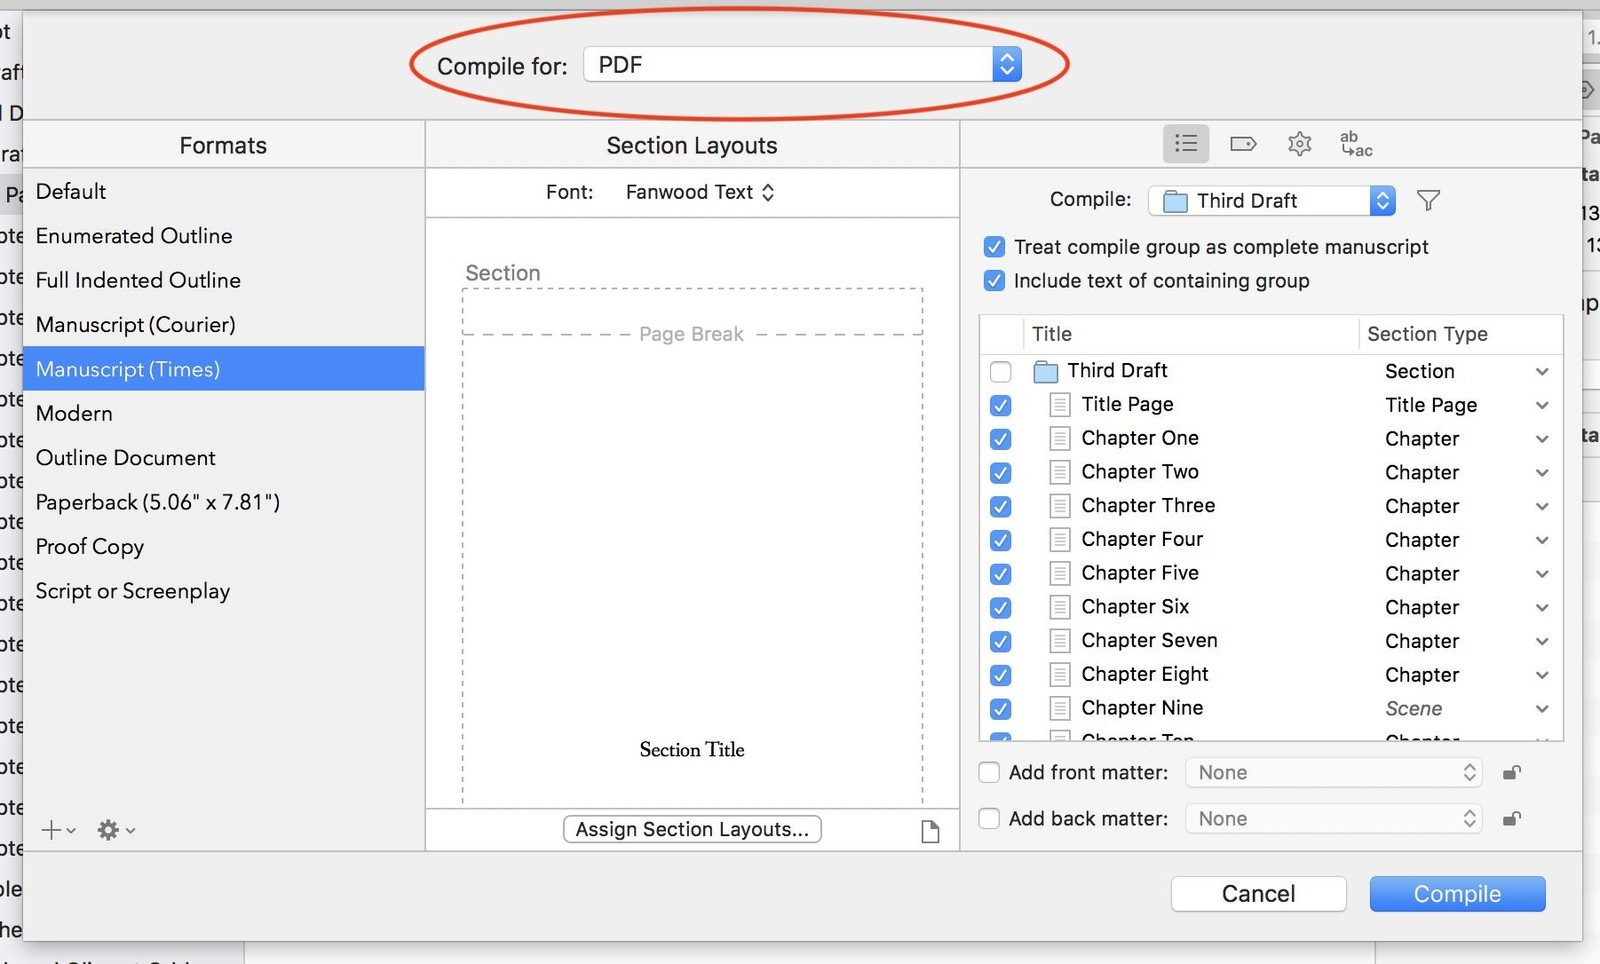The height and width of the screenshot is (964, 1600).
Task: Uncheck Chapter Five from compile list
Action: pyautogui.click(x=1000, y=573)
